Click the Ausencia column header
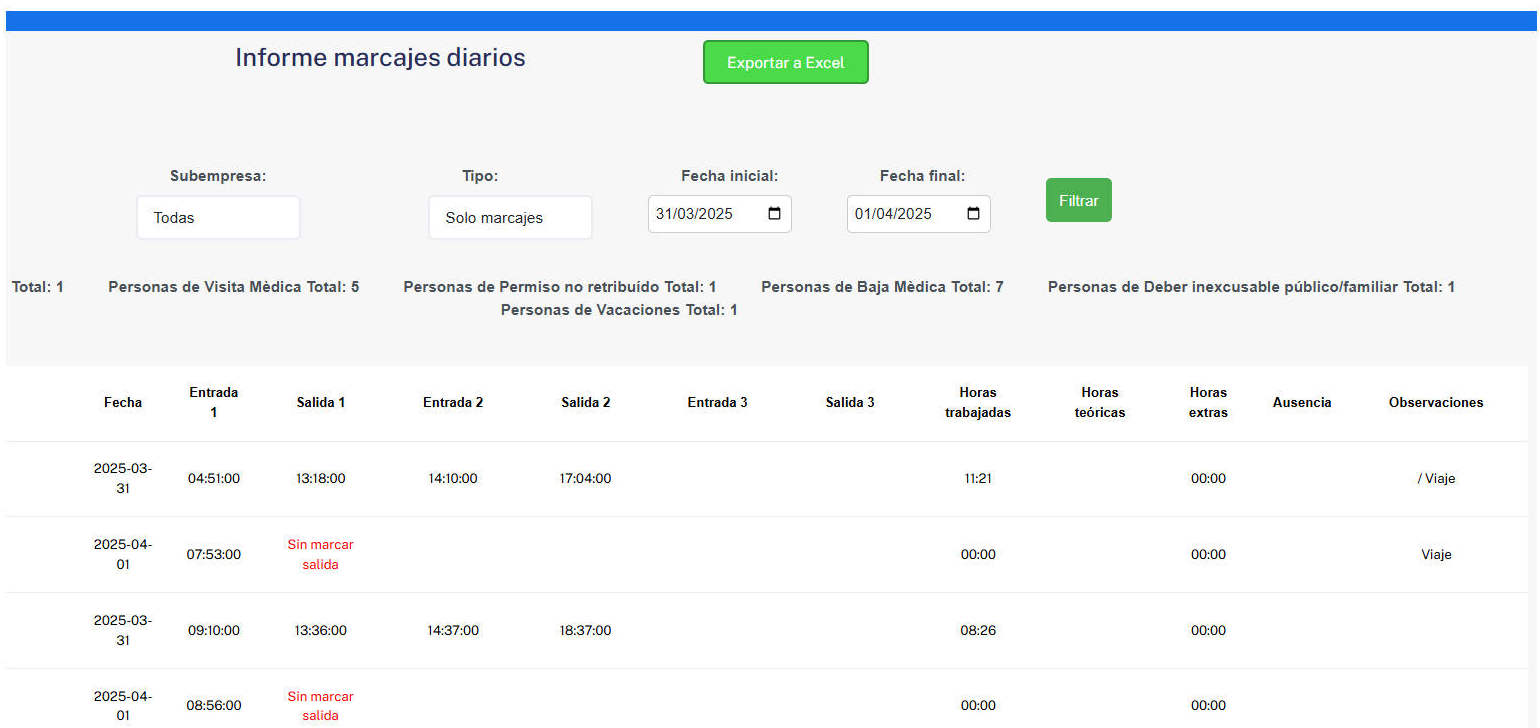This screenshot has height=728, width=1540. [x=1302, y=402]
